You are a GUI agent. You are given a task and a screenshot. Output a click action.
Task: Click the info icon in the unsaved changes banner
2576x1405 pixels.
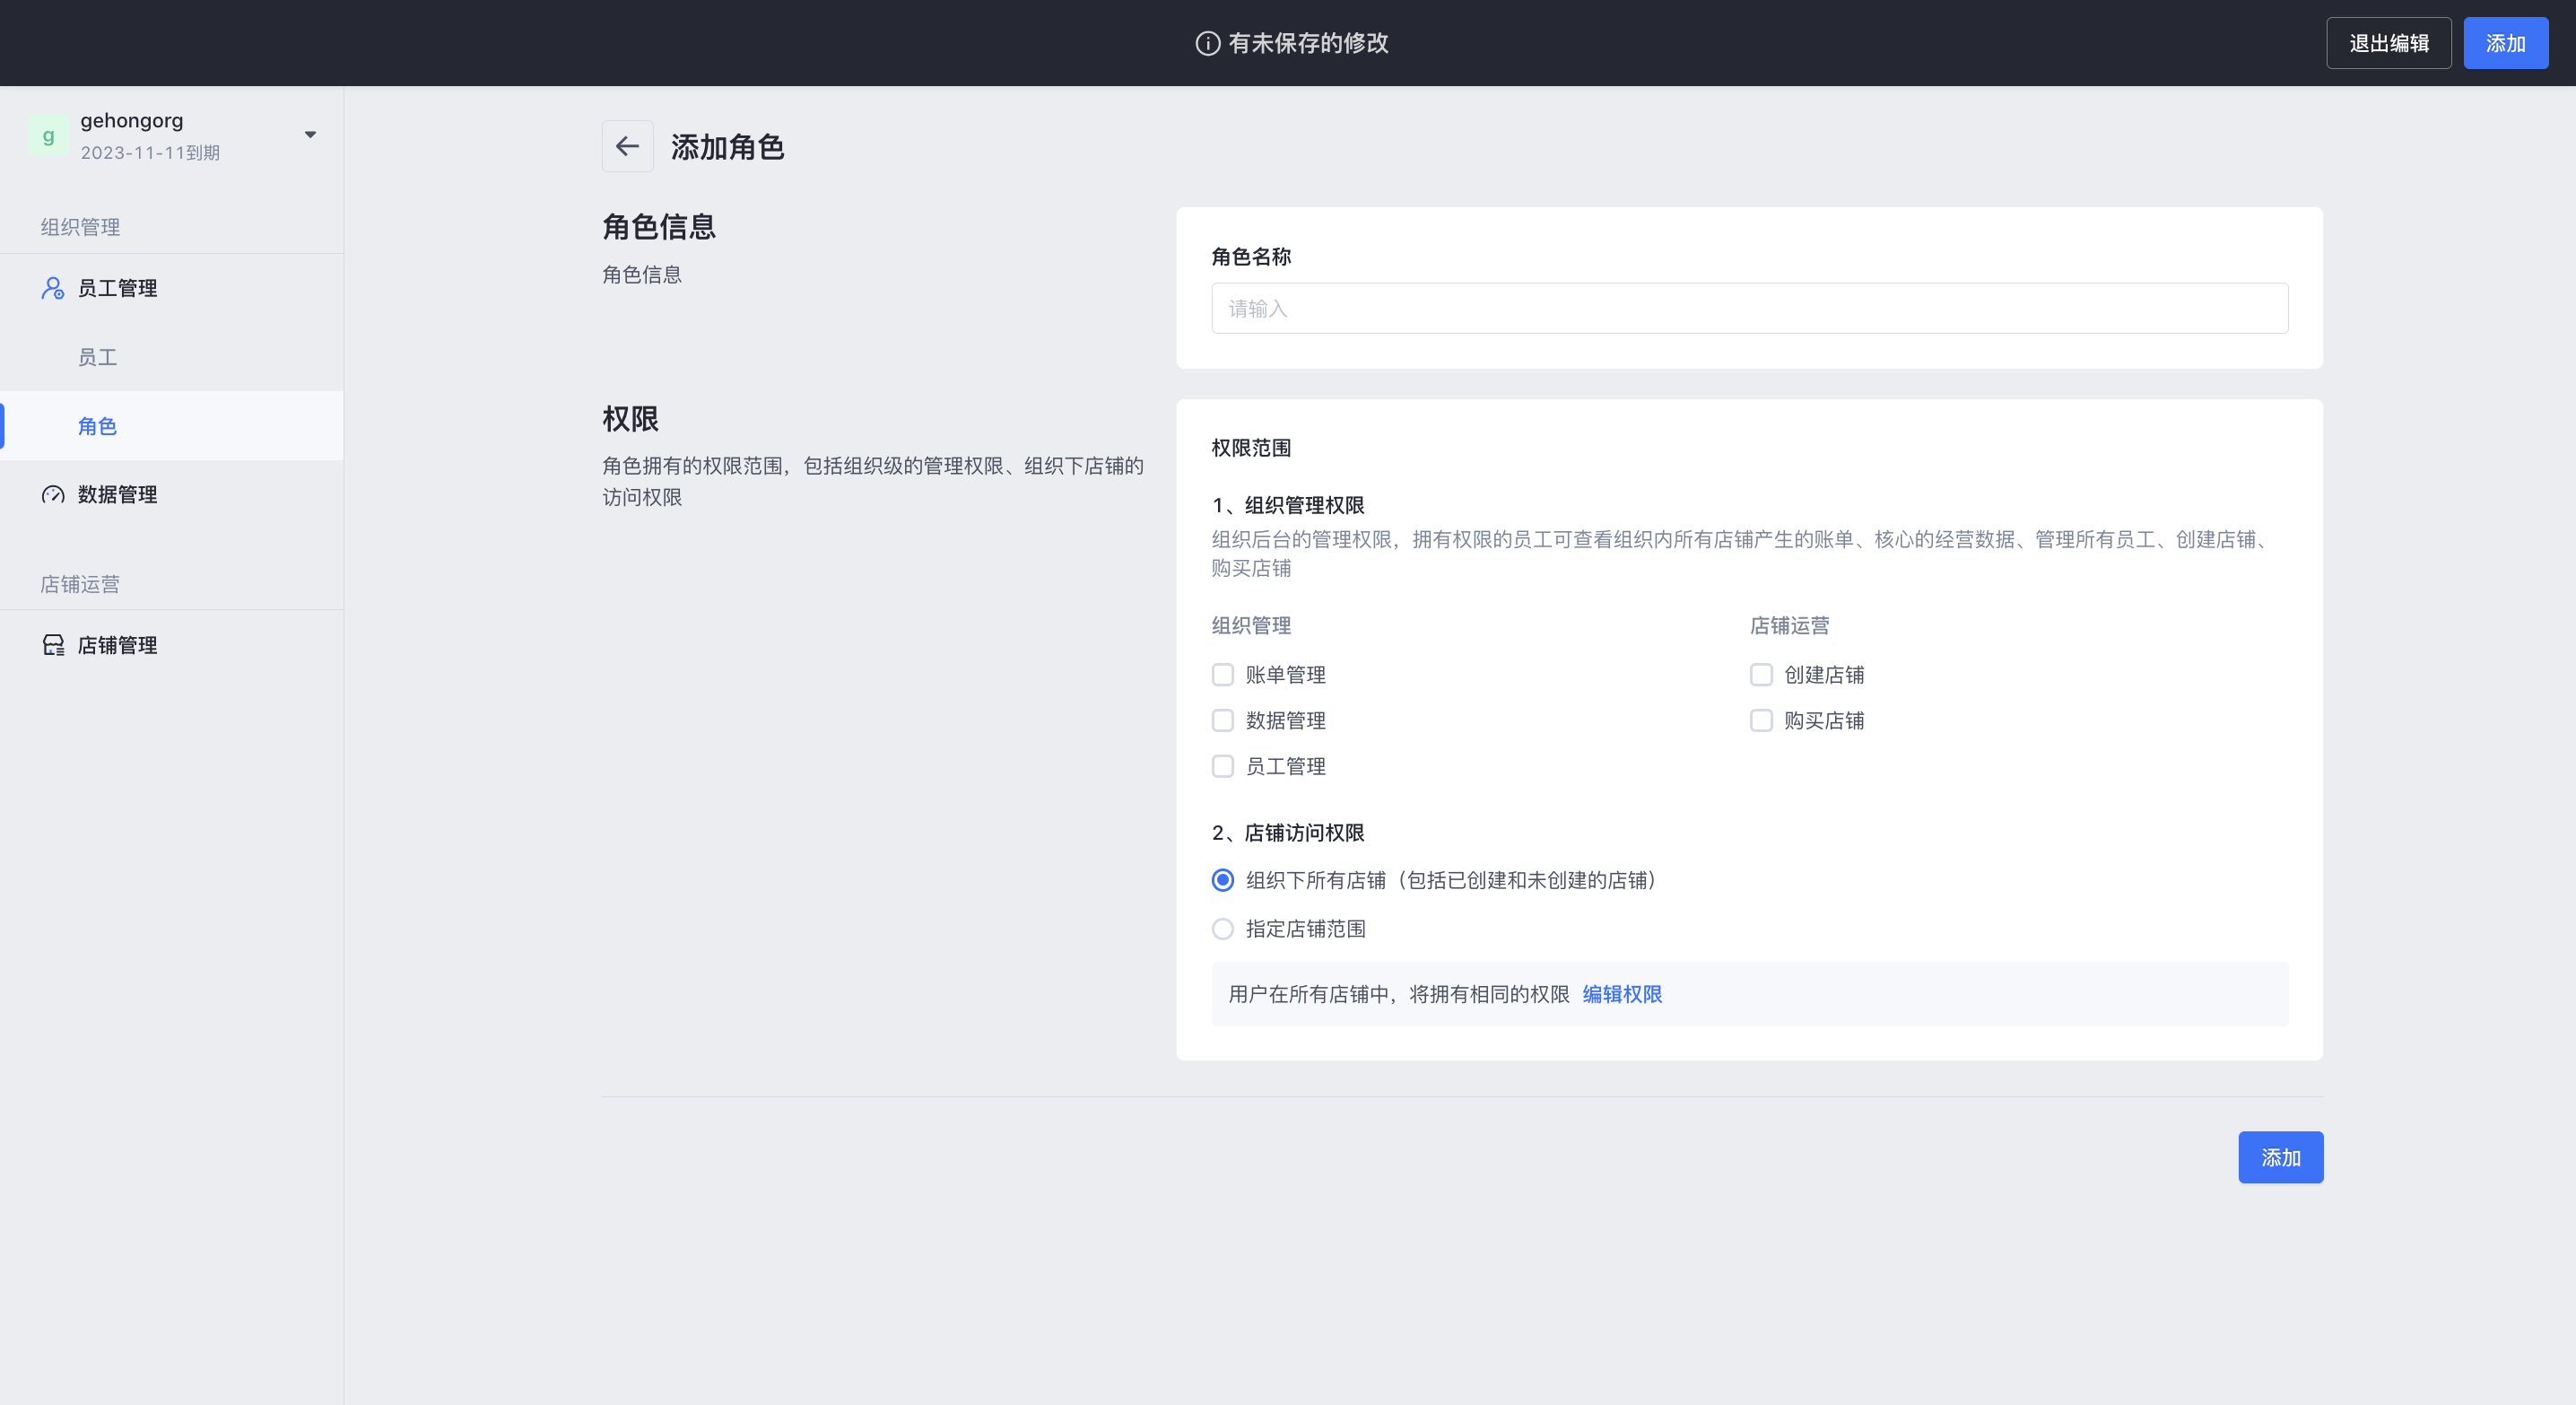pyautogui.click(x=1207, y=43)
